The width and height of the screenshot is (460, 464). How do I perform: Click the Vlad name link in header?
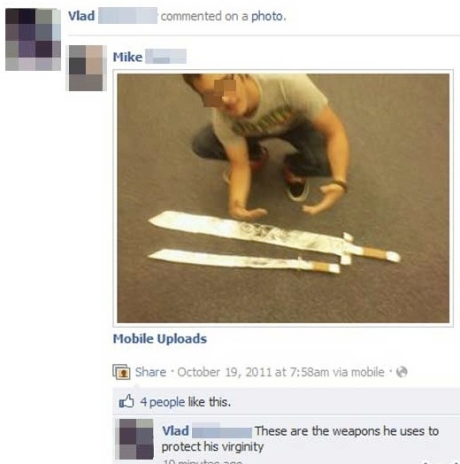(81, 16)
